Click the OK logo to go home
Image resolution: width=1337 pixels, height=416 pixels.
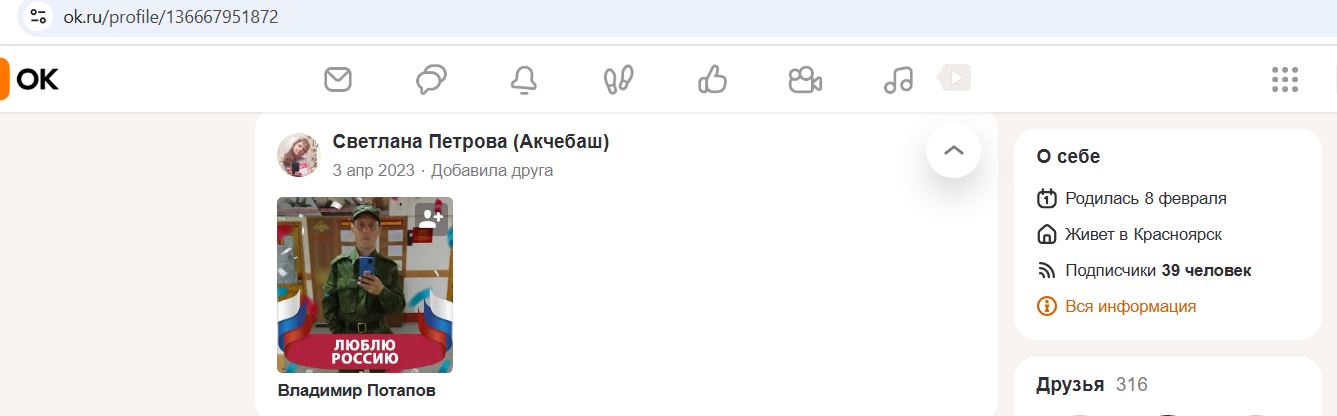point(30,79)
